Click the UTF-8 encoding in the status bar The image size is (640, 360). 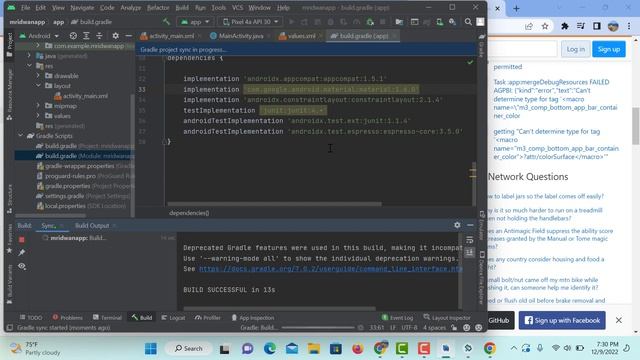click(409, 328)
